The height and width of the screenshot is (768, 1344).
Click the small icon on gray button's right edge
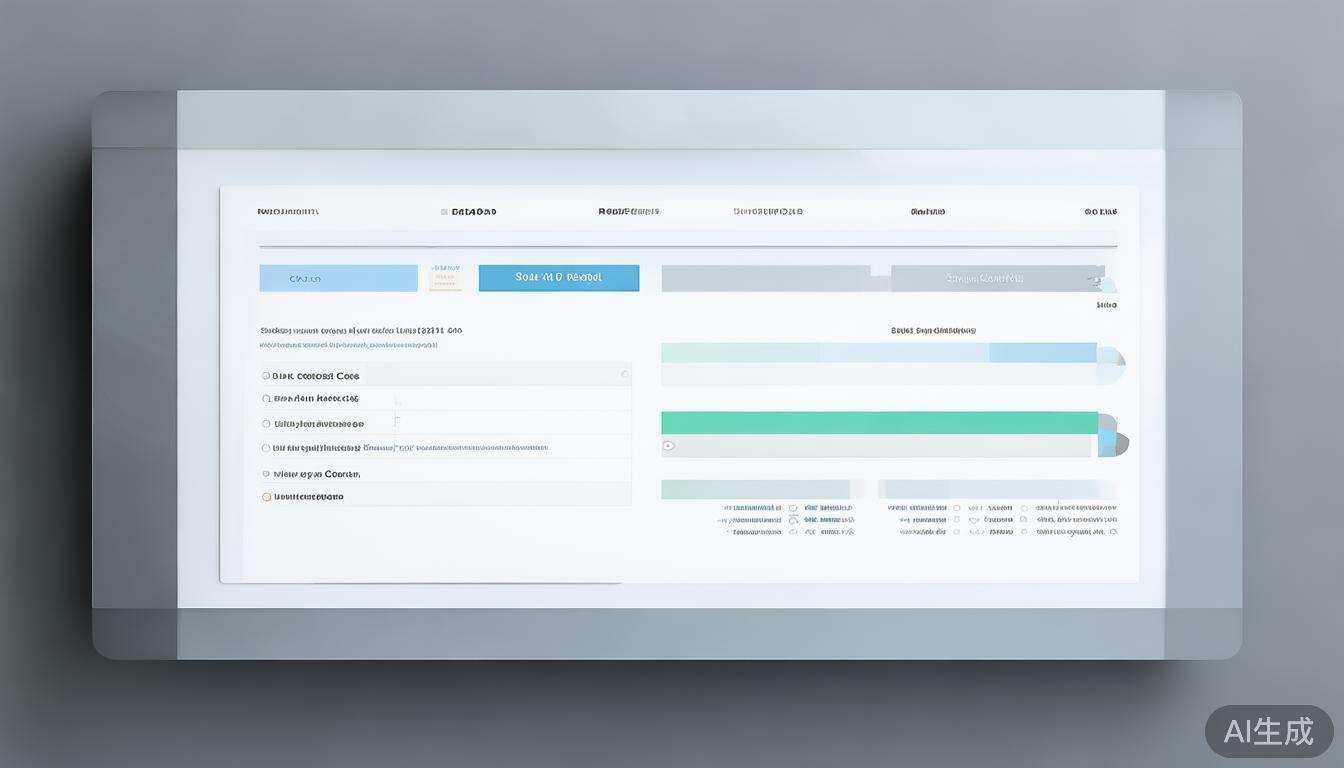(1098, 280)
